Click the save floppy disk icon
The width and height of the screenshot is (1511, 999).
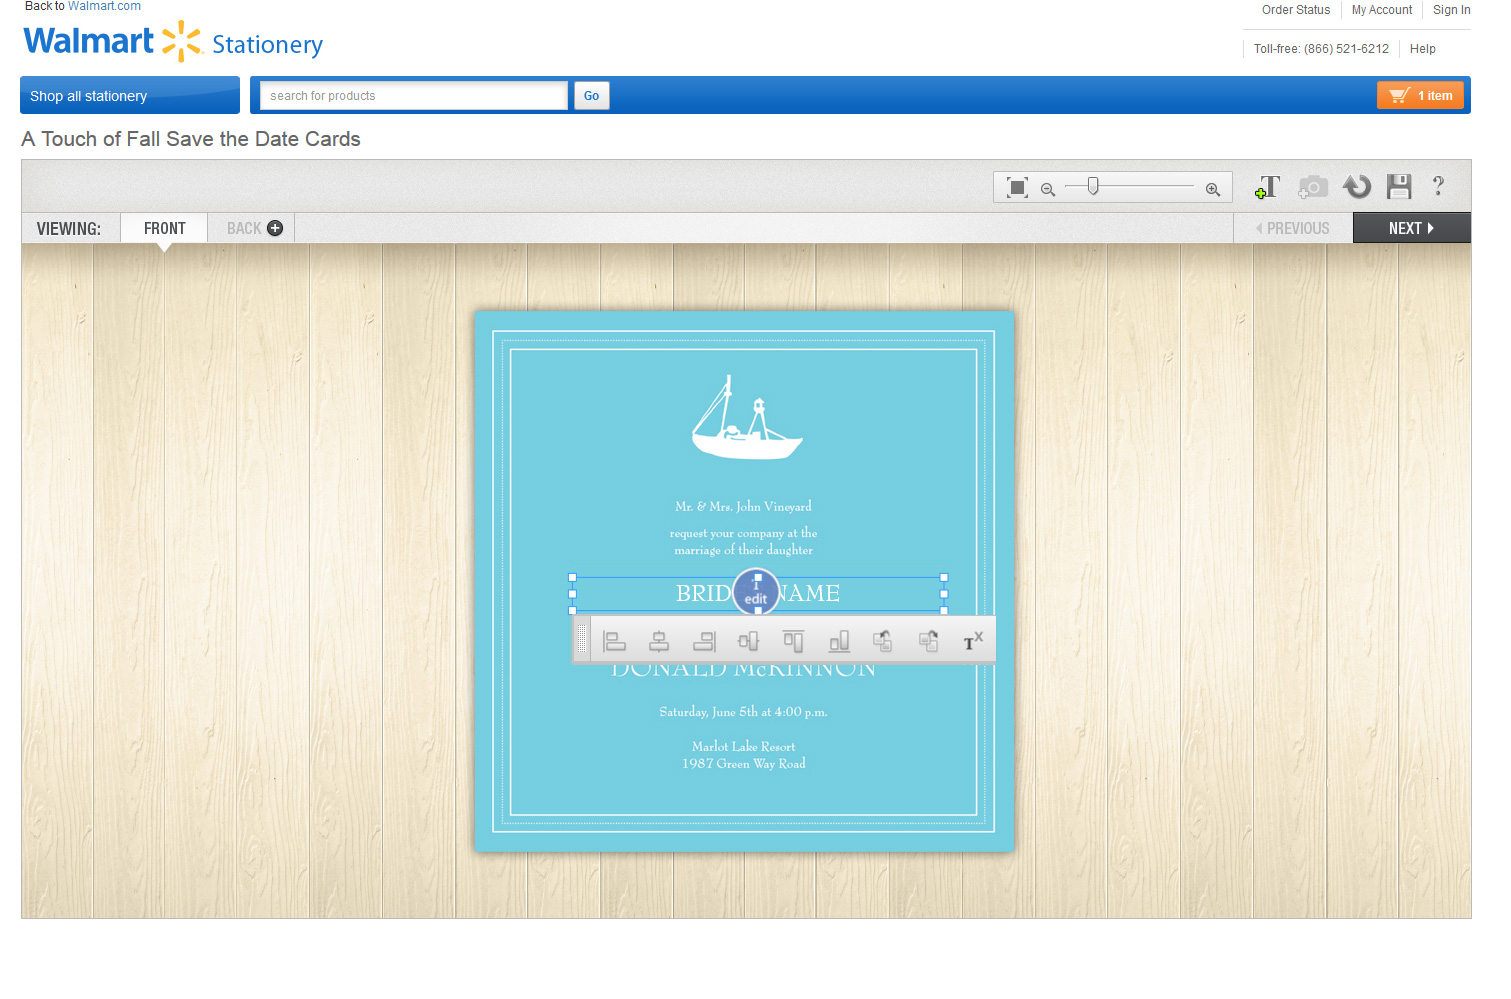[x=1399, y=187]
